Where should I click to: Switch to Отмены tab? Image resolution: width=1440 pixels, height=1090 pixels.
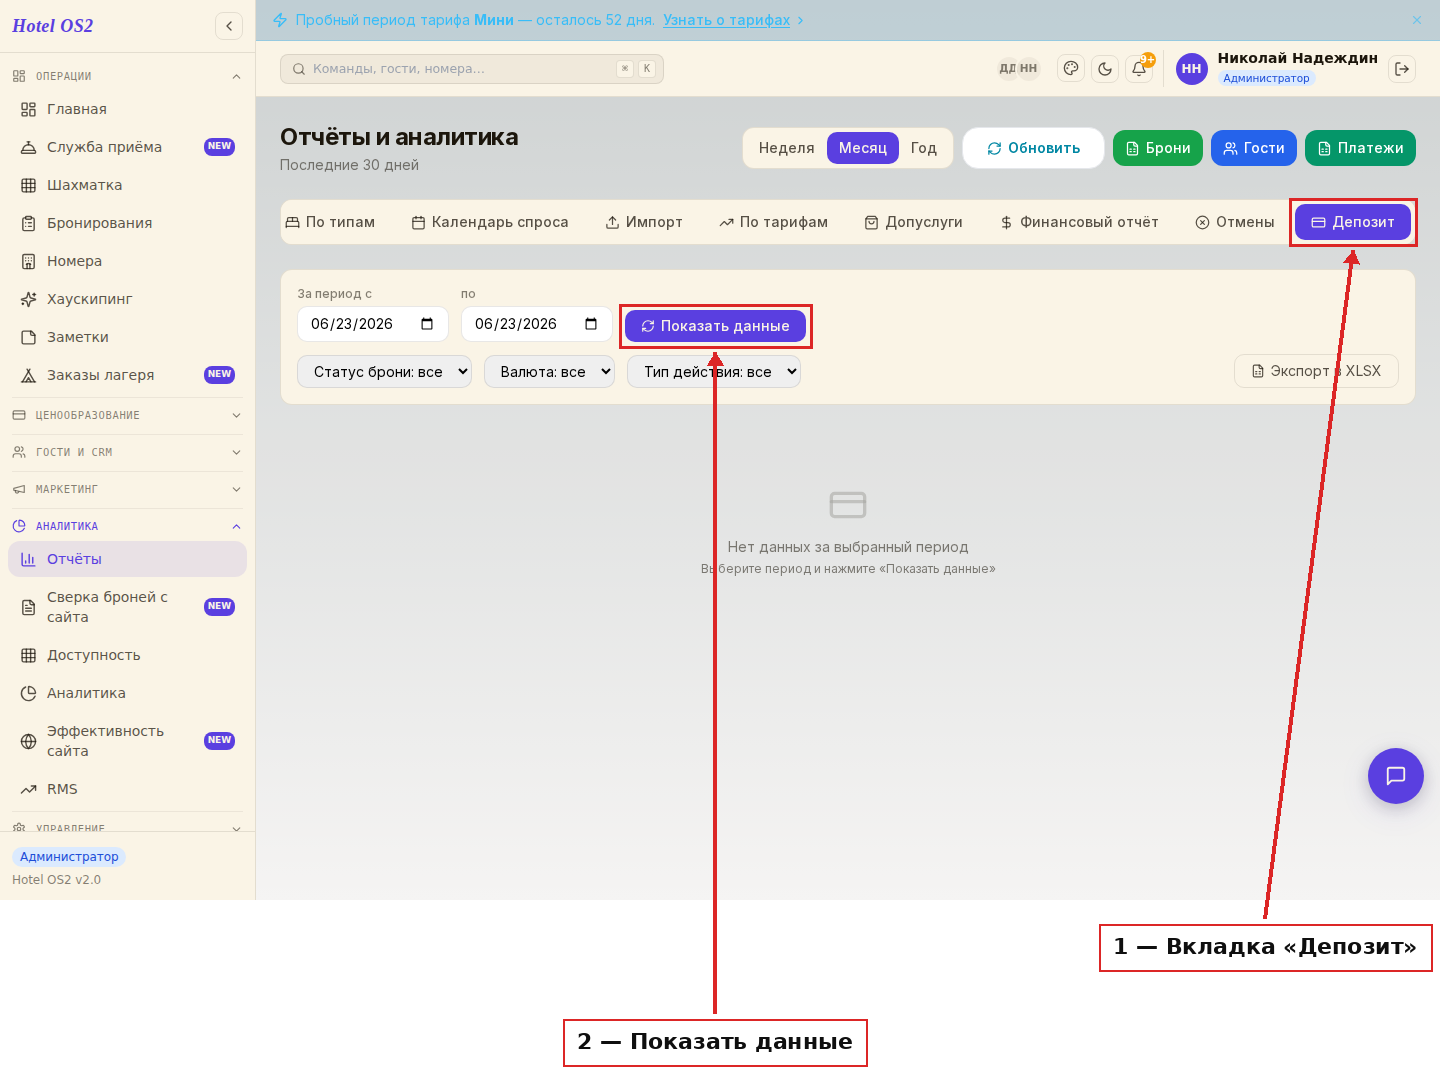tap(1235, 222)
